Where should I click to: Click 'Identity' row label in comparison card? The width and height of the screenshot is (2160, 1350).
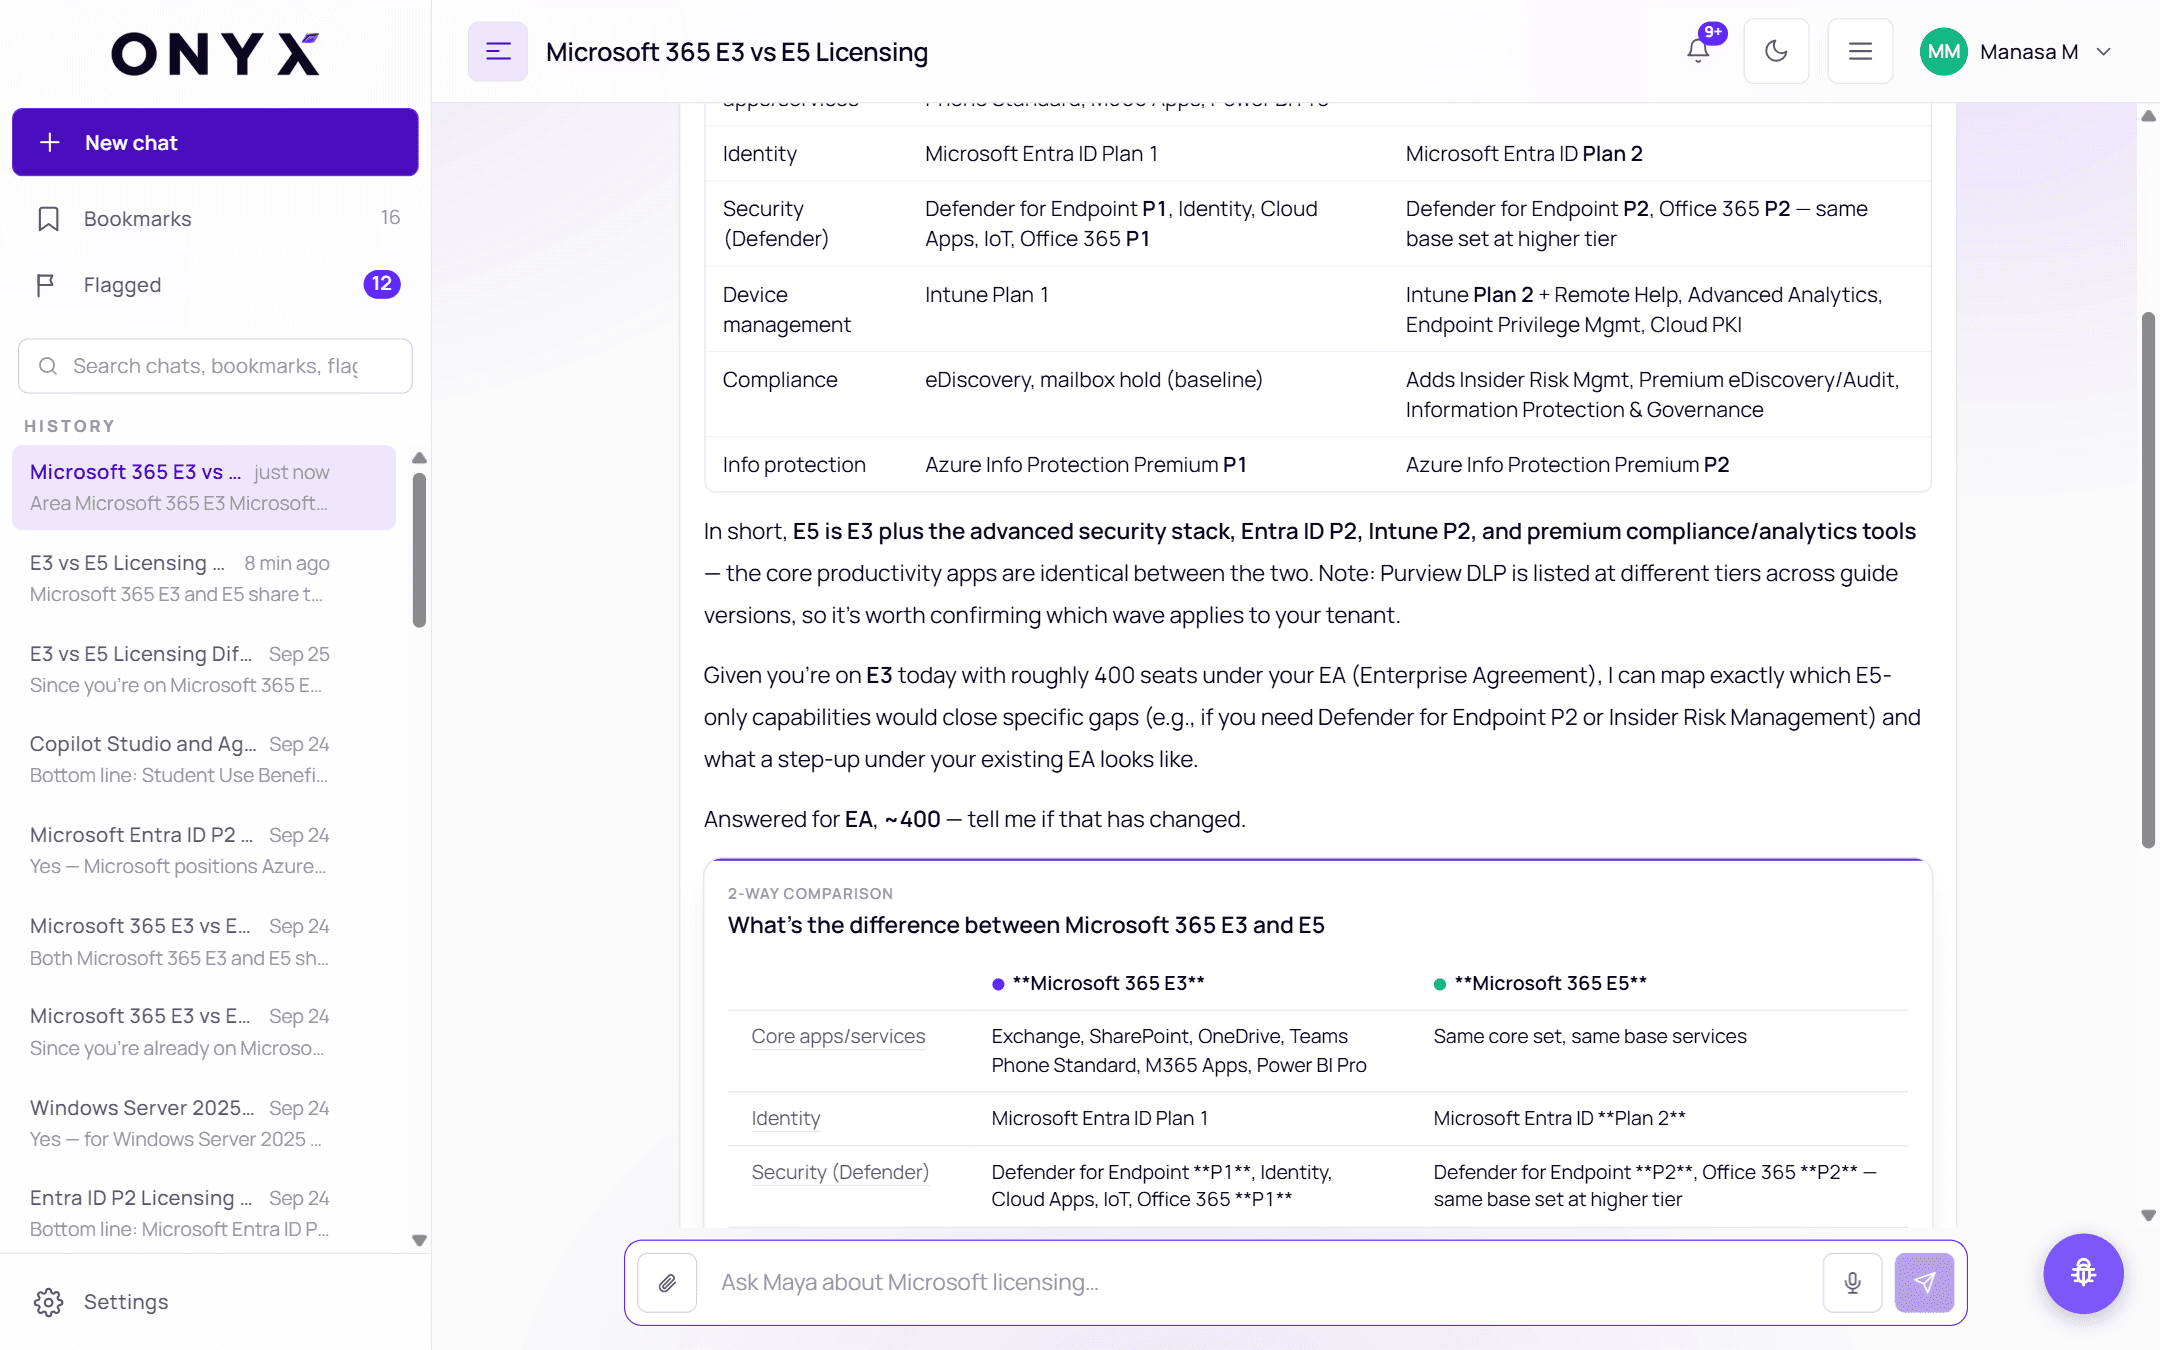(786, 1119)
